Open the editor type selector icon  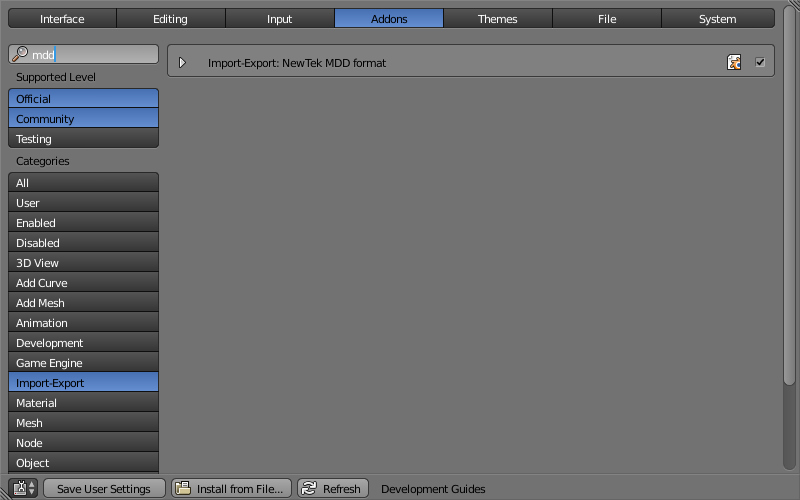[x=23, y=488]
